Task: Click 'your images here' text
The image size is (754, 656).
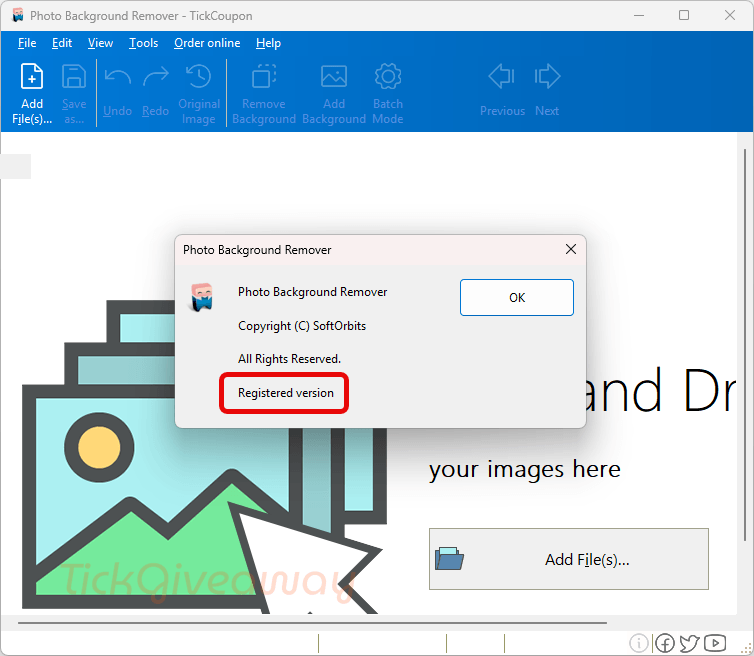Action: click(525, 469)
